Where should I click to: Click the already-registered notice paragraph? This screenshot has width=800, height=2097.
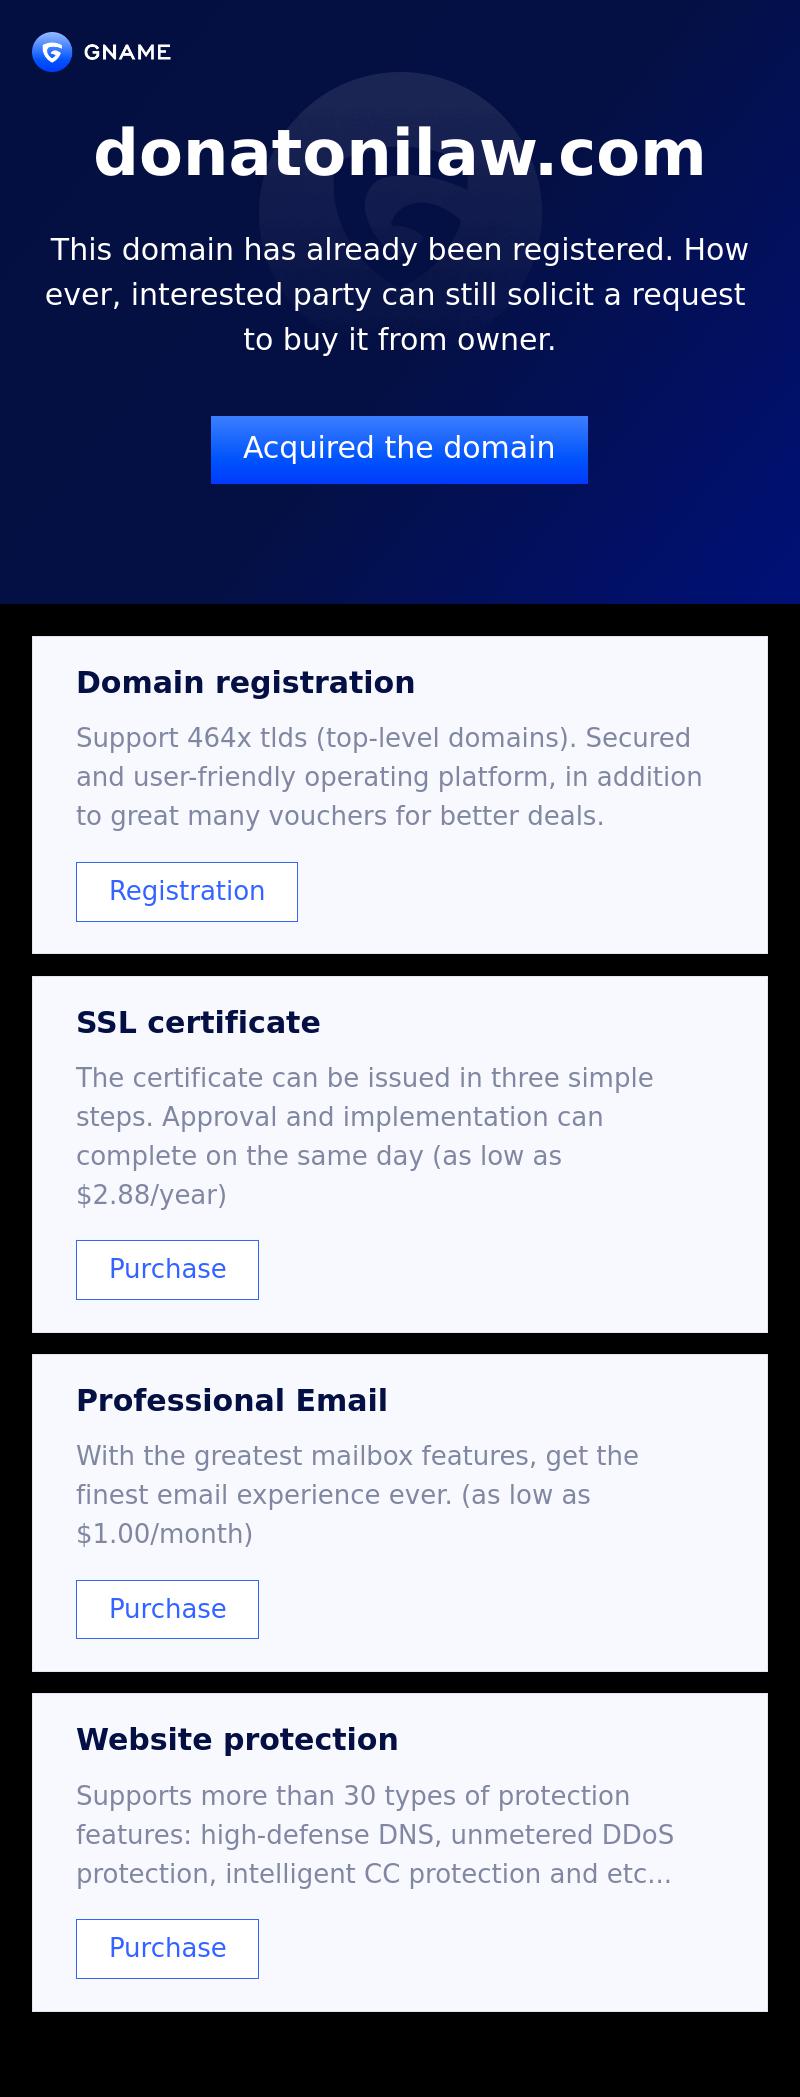(399, 294)
